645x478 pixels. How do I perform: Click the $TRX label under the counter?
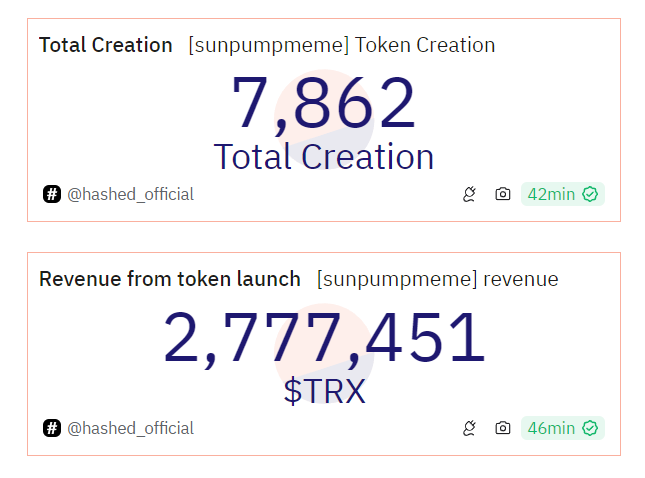pos(324,391)
